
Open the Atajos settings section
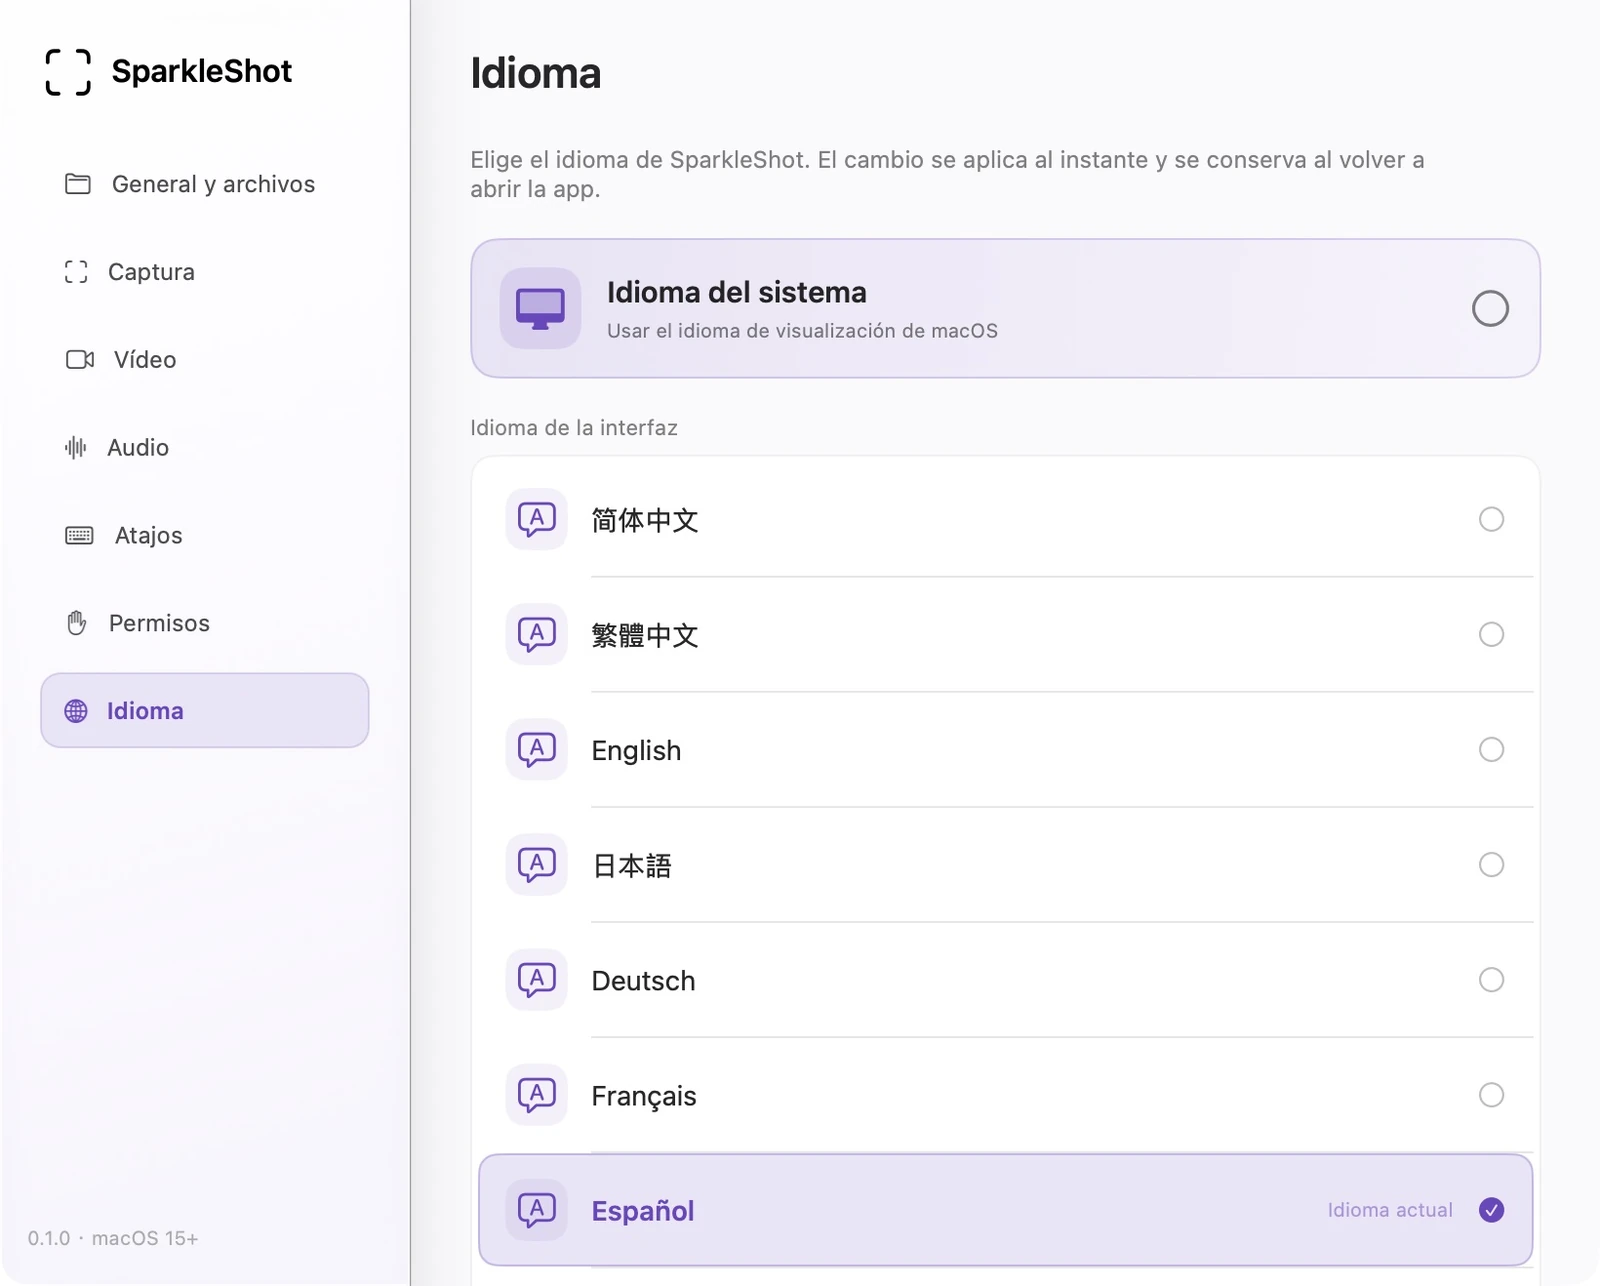pos(205,535)
